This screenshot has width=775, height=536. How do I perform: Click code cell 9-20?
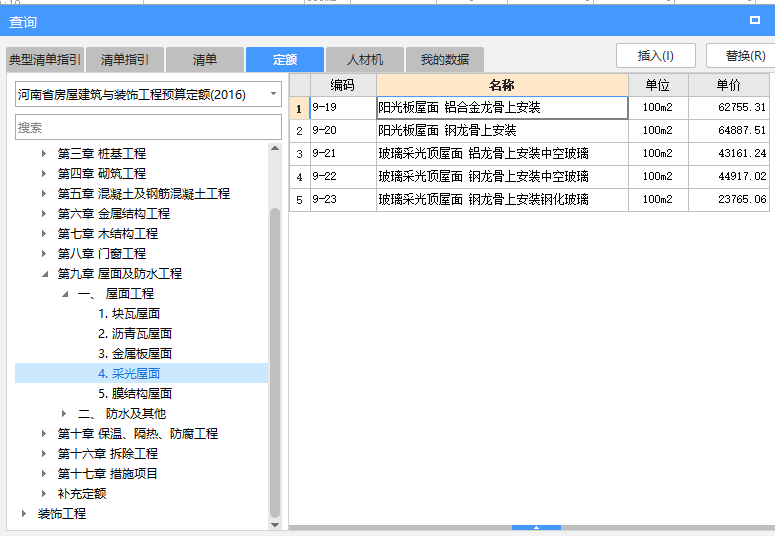coord(343,131)
